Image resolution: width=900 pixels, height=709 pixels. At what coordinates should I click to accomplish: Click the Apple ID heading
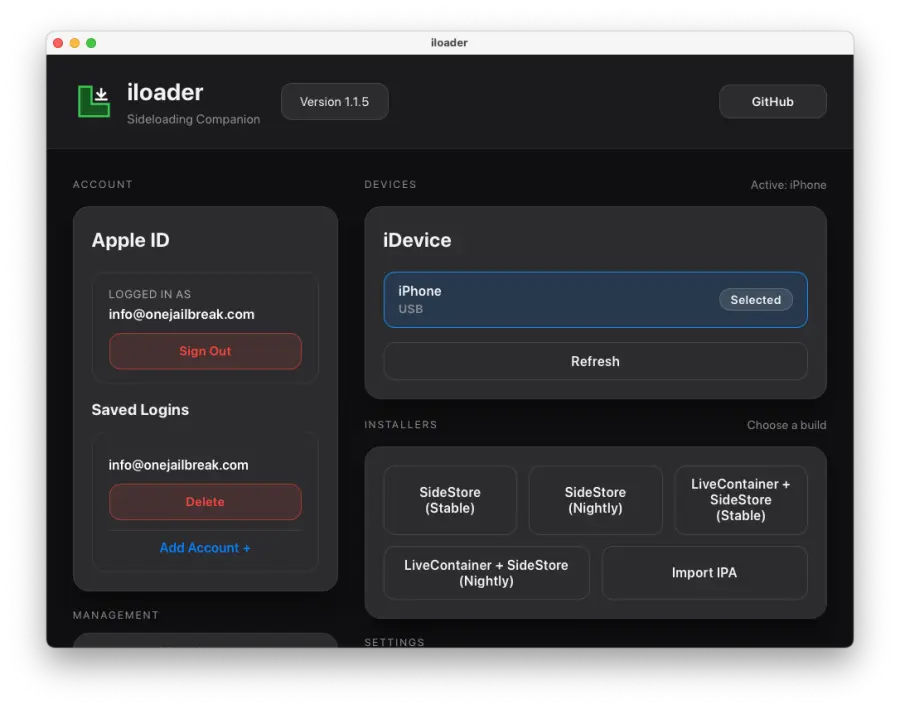click(130, 240)
